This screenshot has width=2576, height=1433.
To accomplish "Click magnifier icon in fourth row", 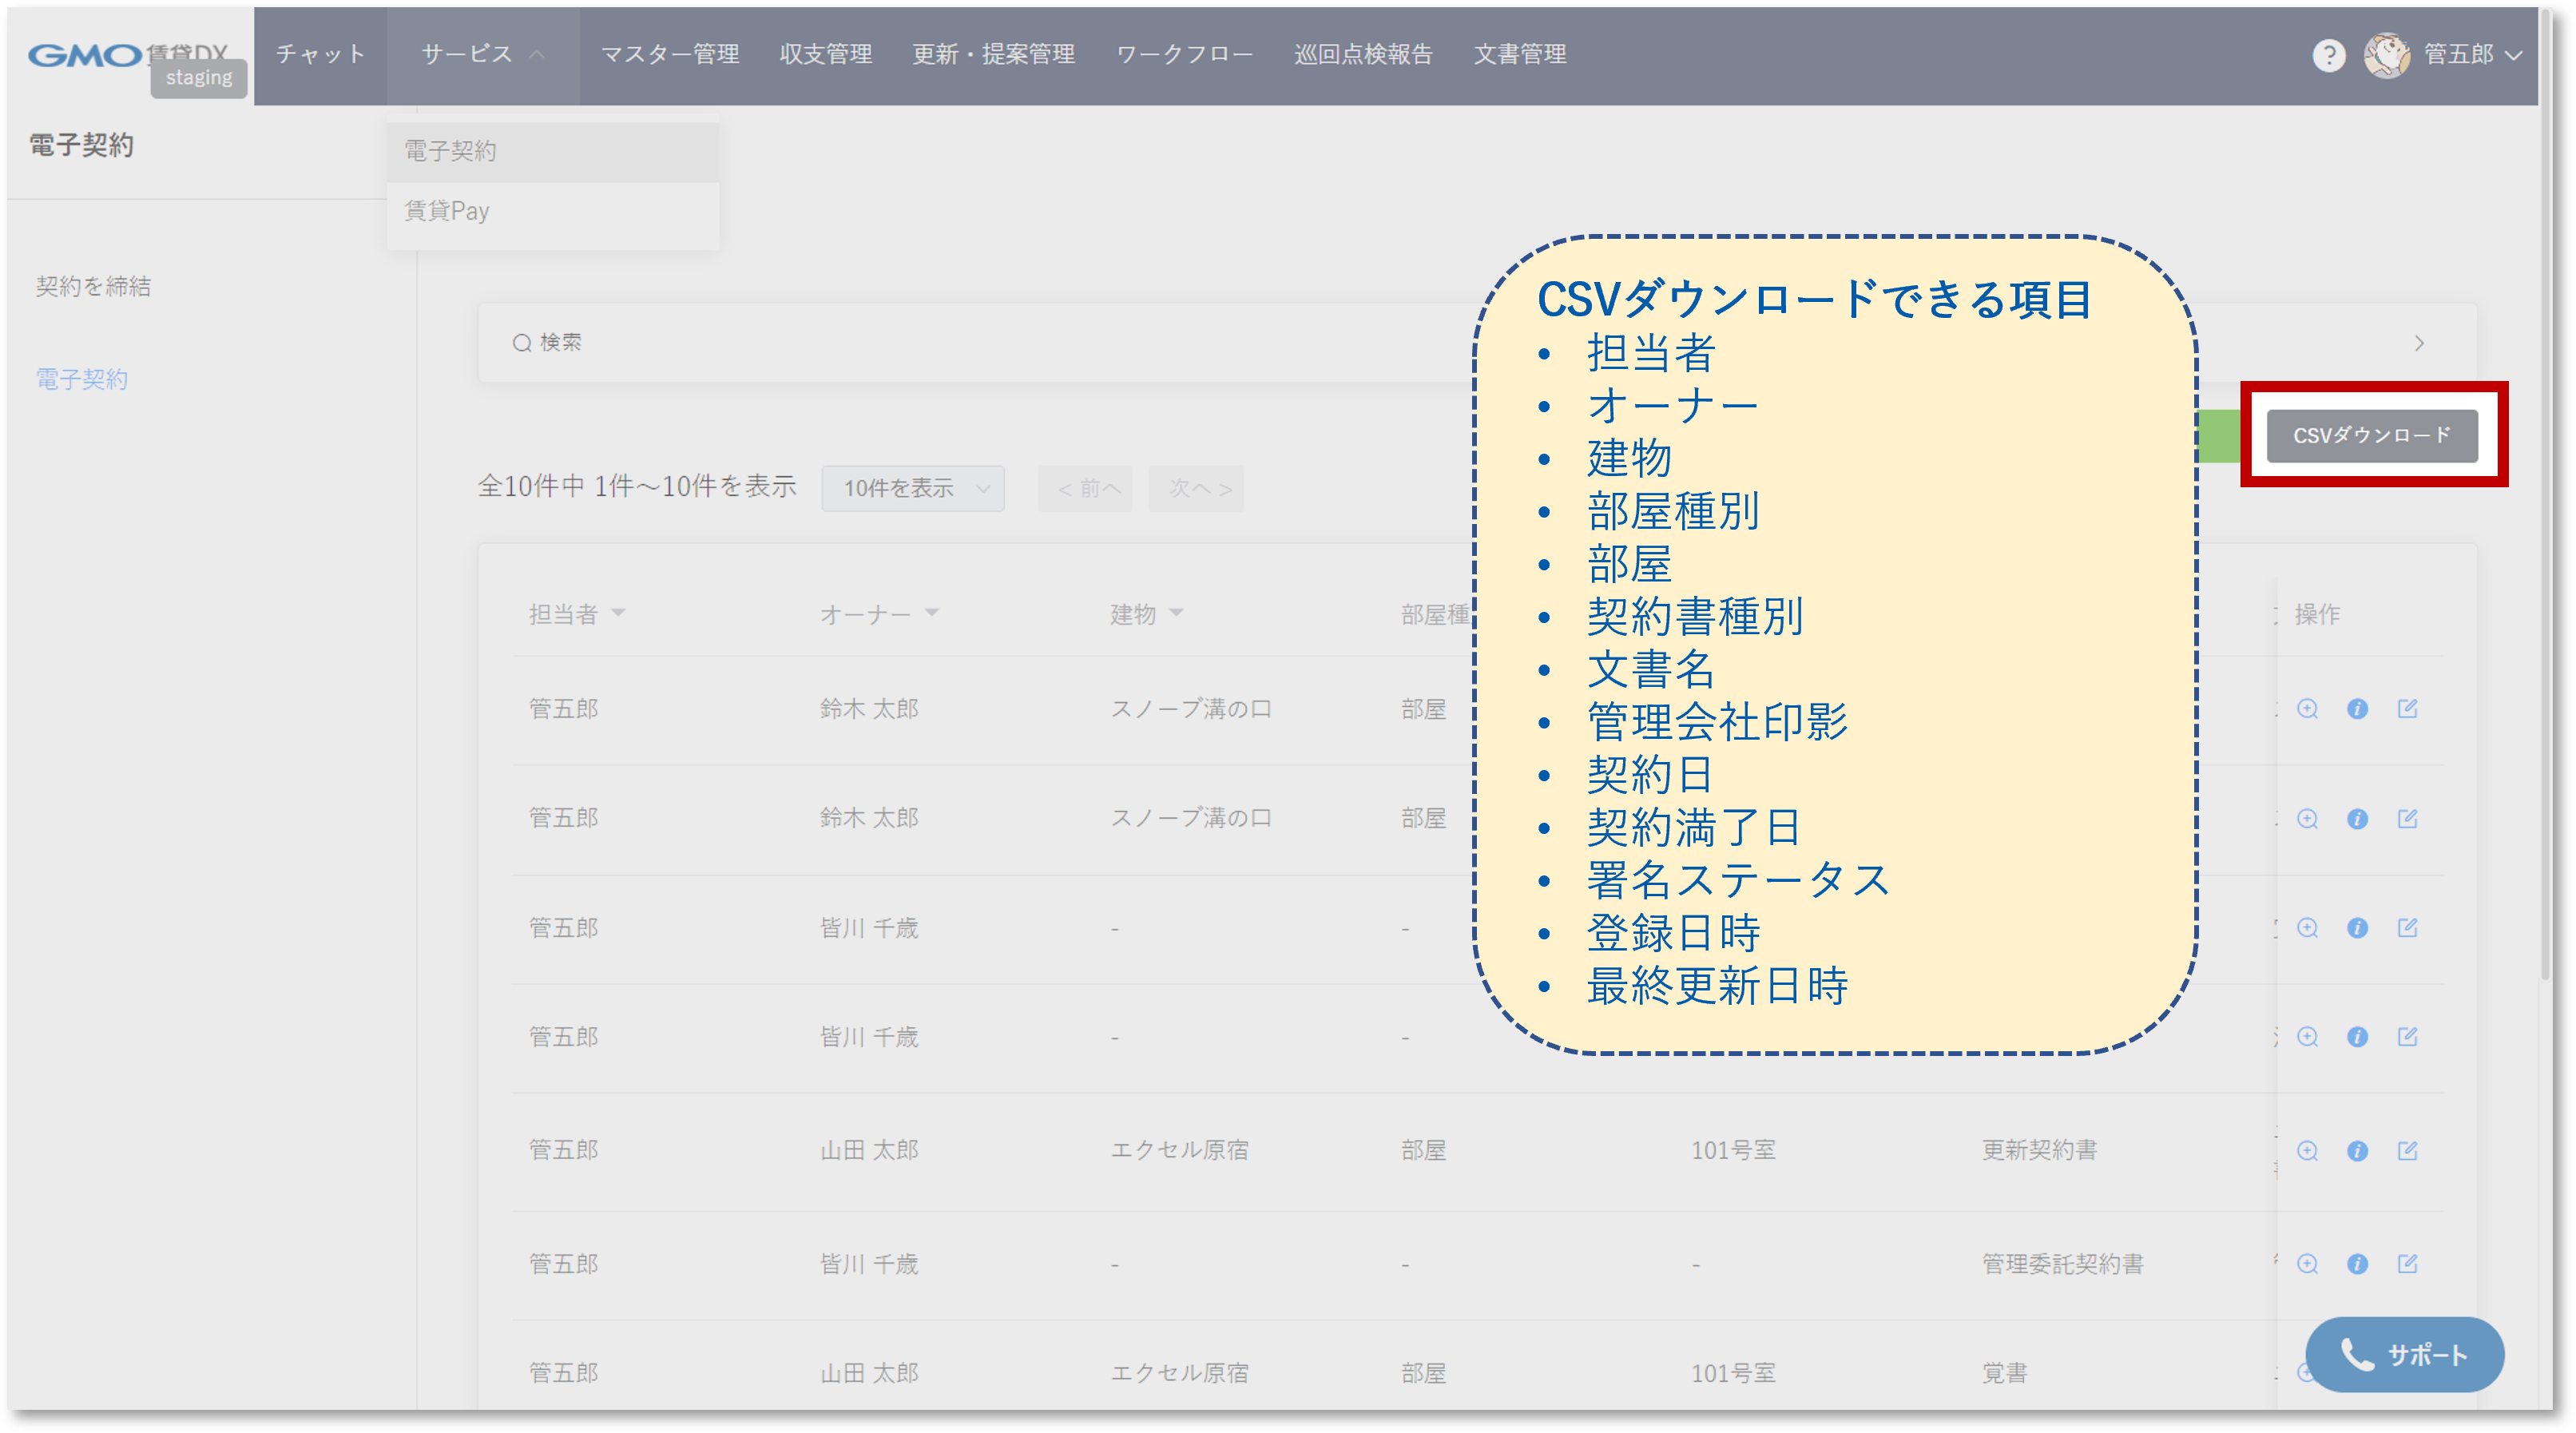I will 2307,1037.
